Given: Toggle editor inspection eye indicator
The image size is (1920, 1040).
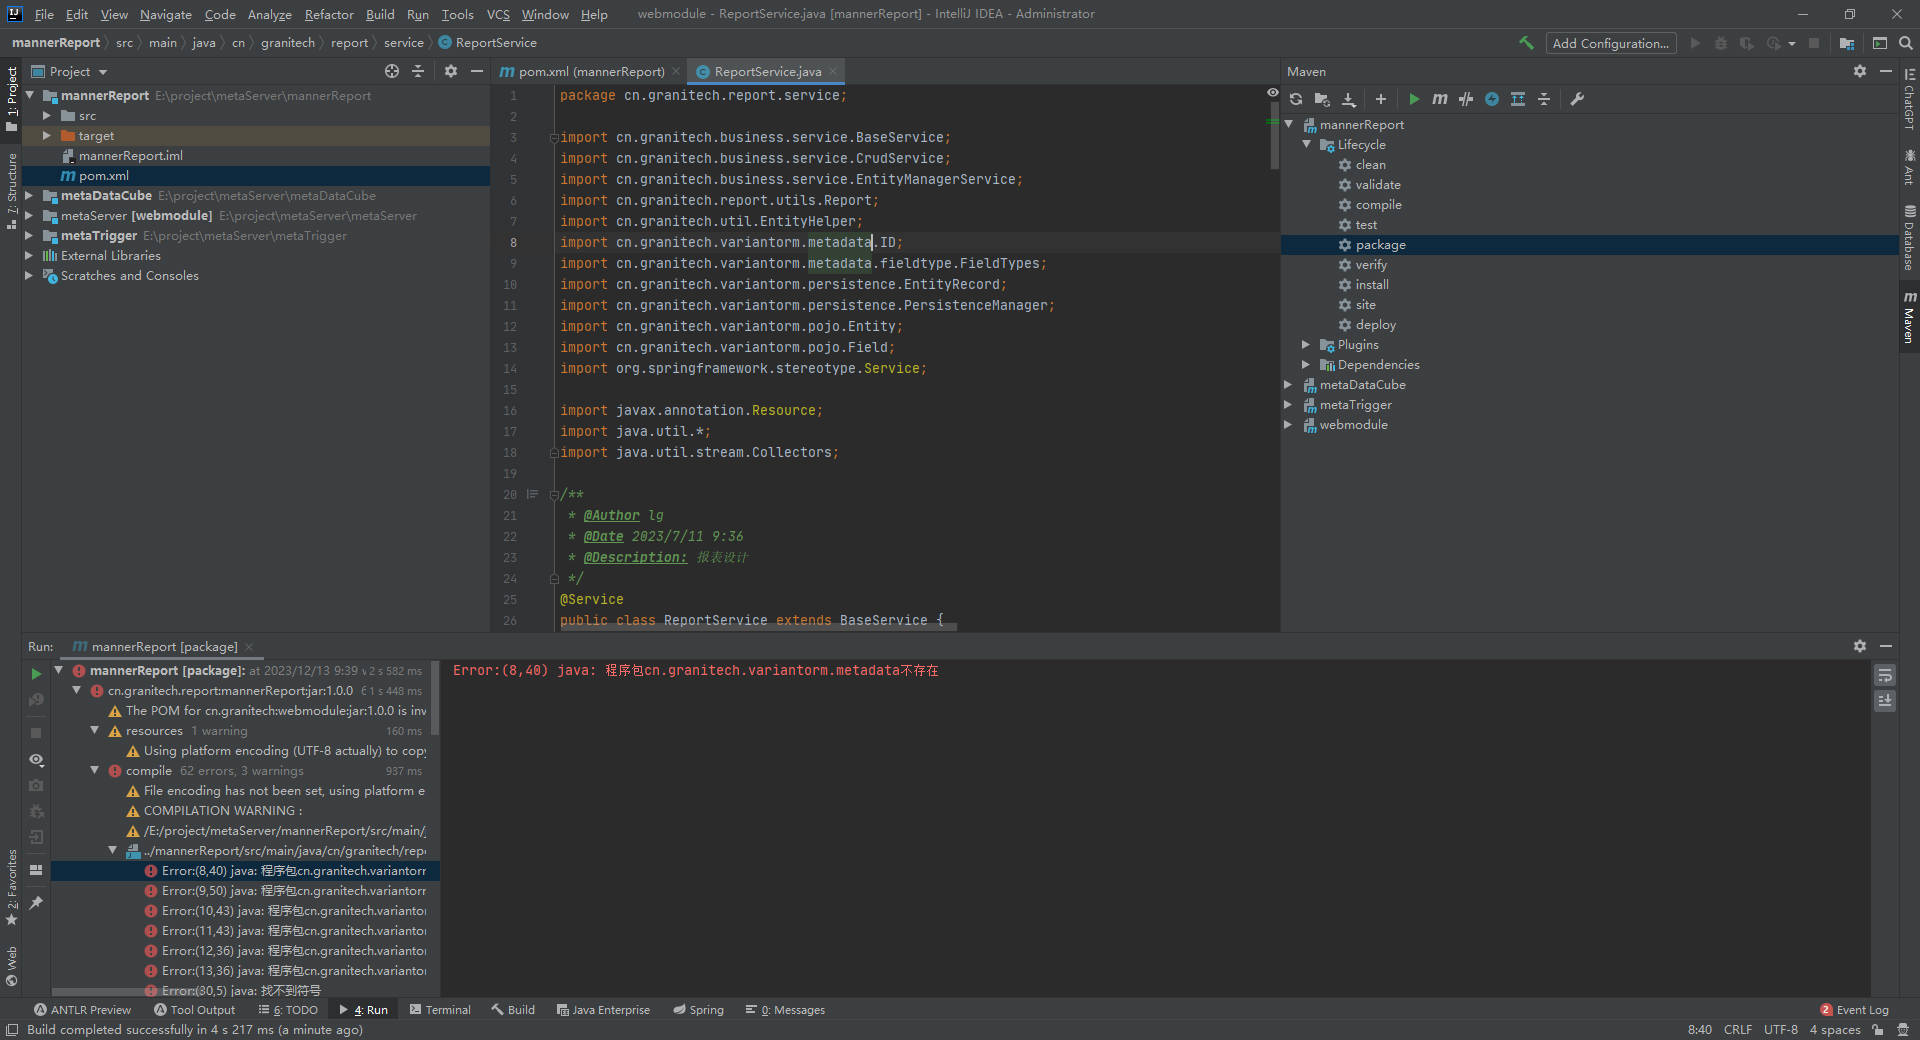Looking at the screenshot, I should tap(1272, 92).
